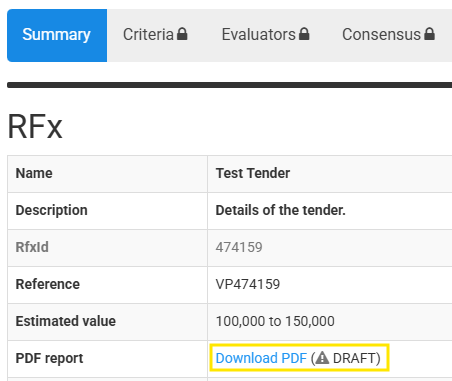Select the RfxId value 474159
The height and width of the screenshot is (381, 452).
click(239, 247)
